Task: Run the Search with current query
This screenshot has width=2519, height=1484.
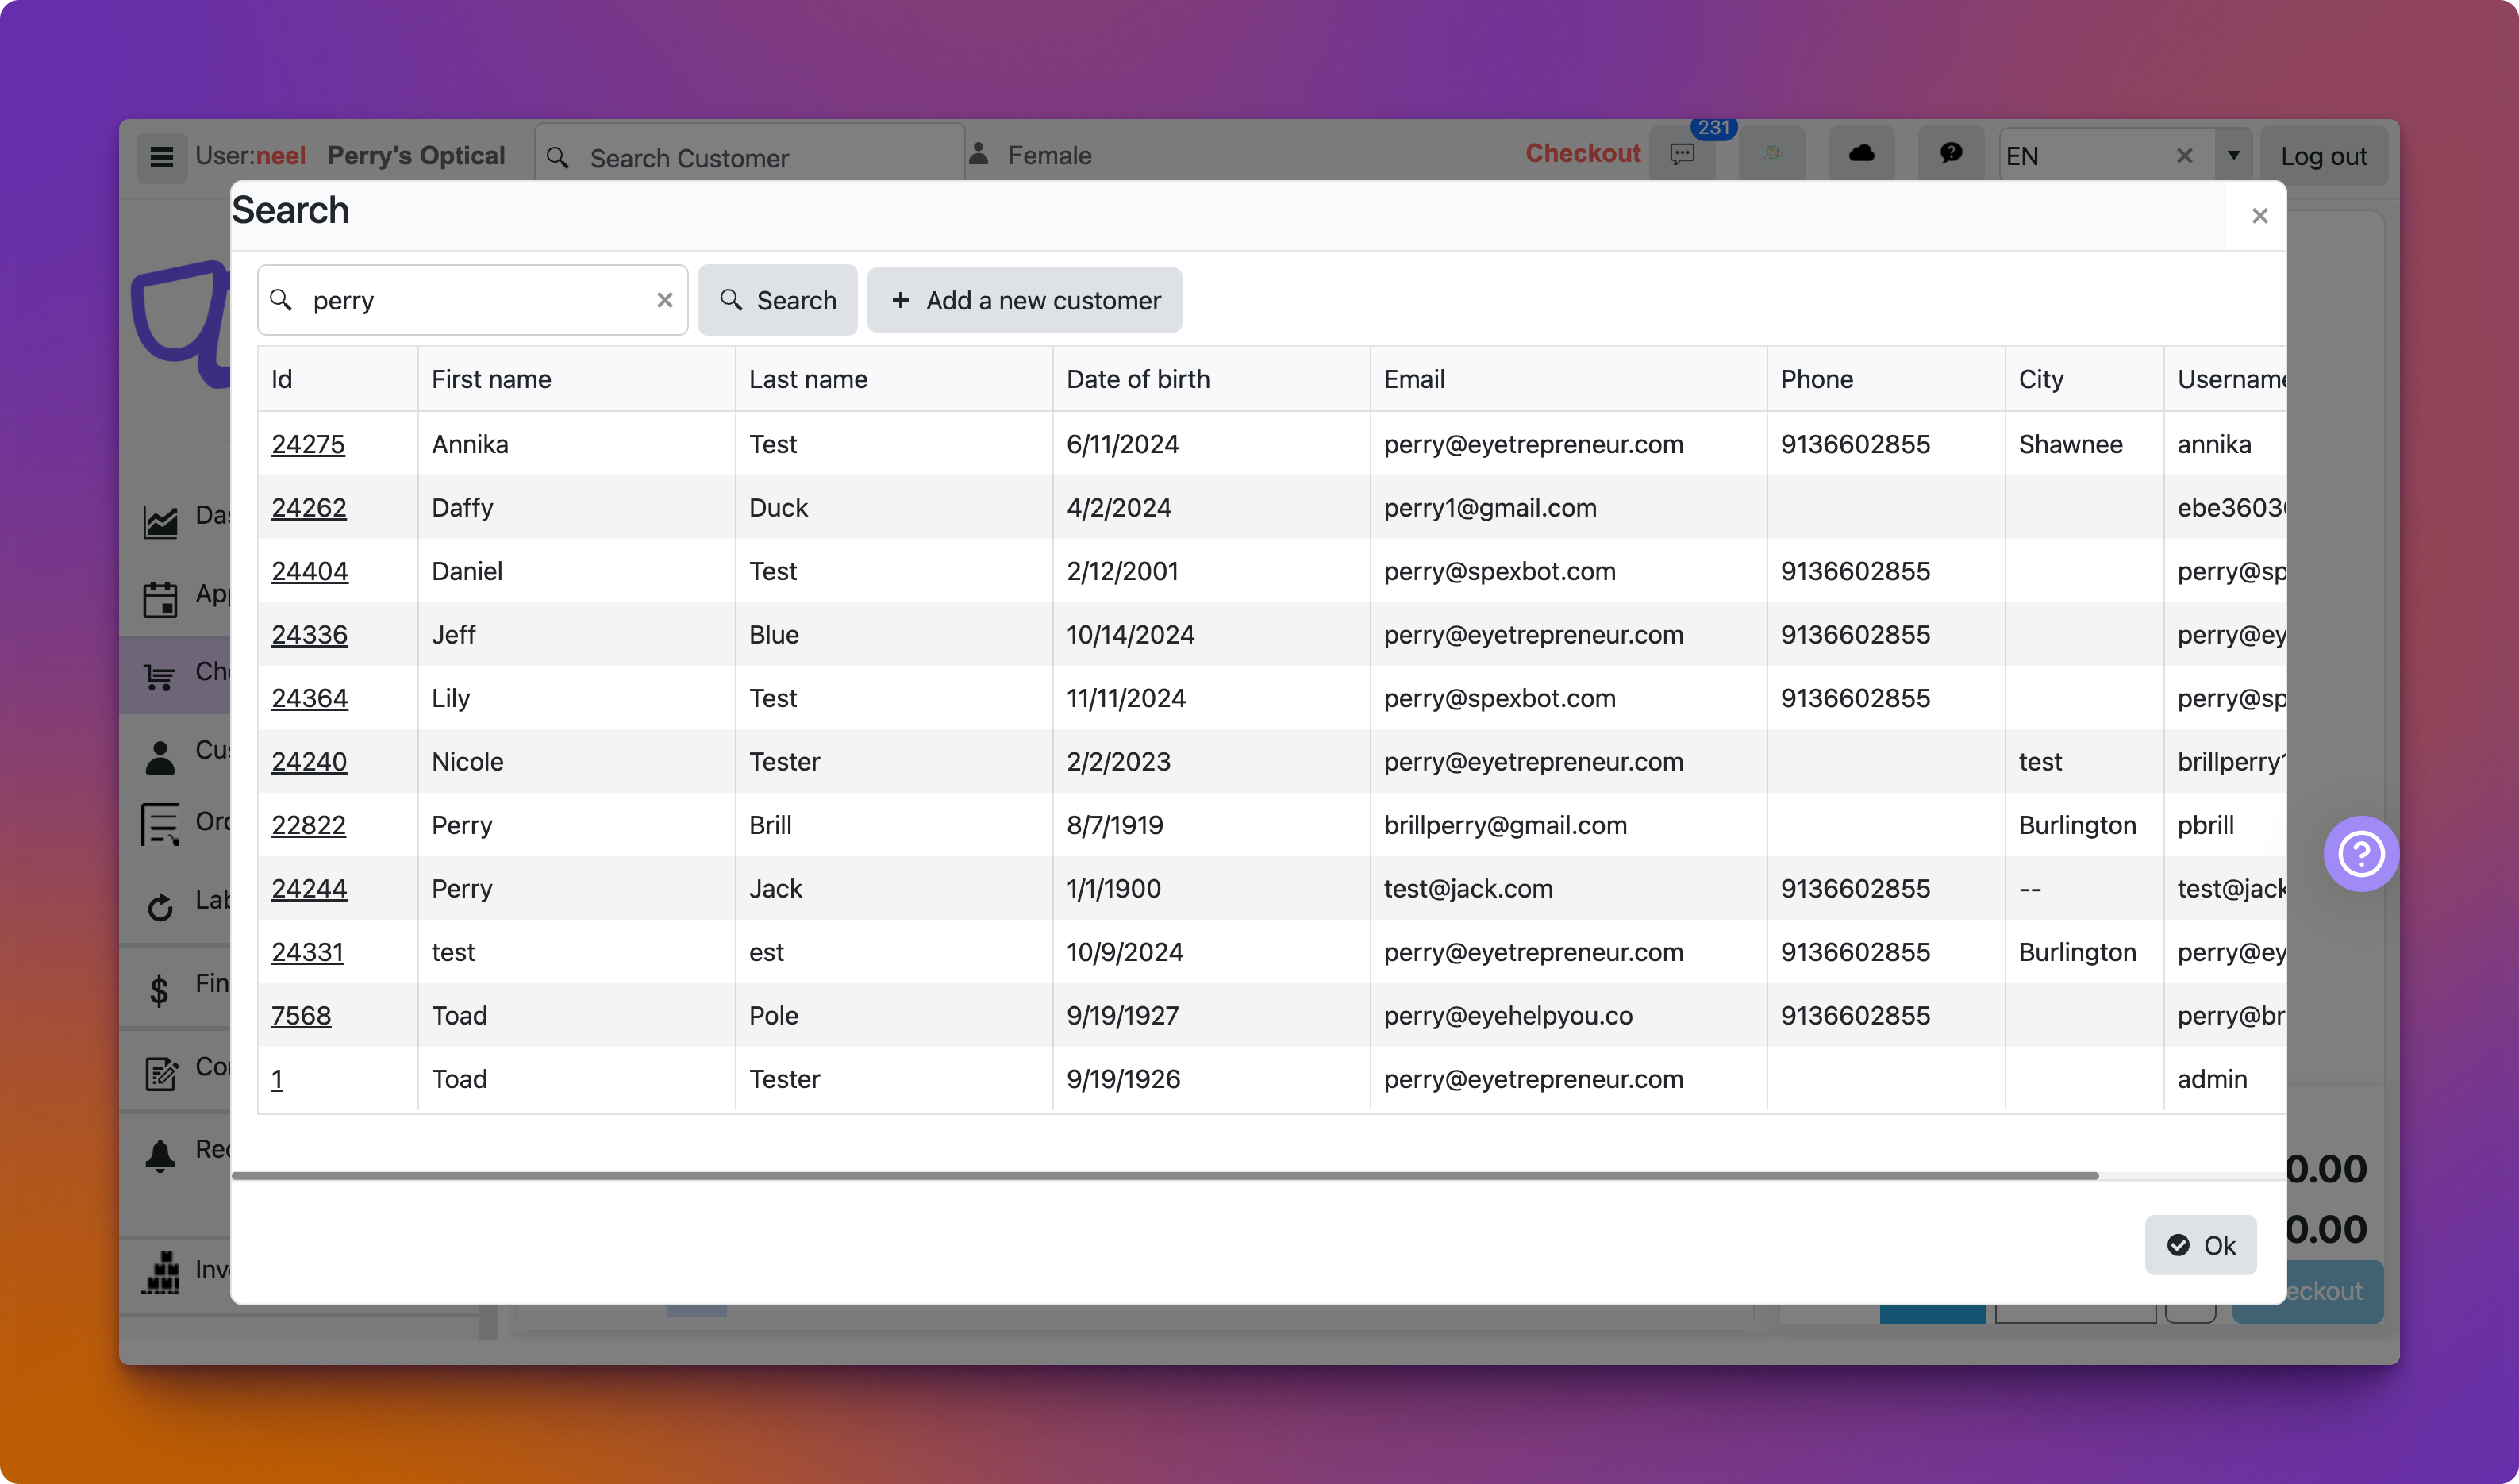Action: pos(778,300)
